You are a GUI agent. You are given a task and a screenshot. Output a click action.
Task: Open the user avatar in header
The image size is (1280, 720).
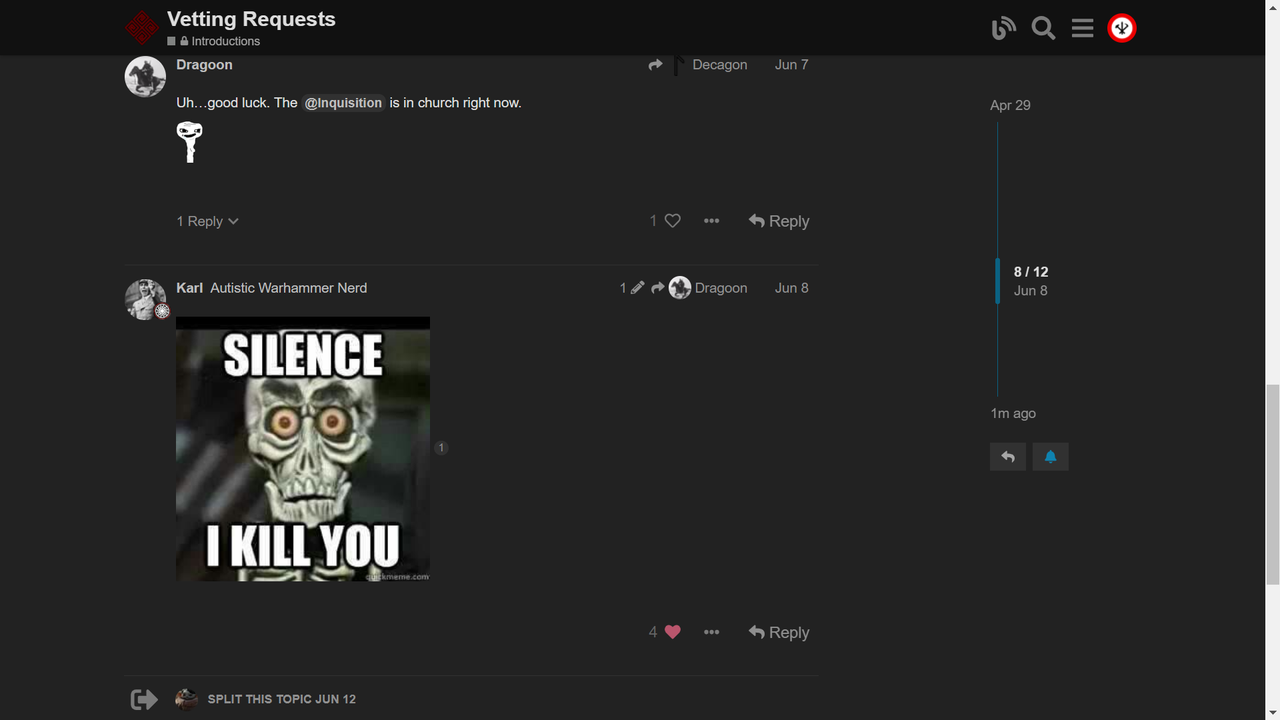(1122, 28)
